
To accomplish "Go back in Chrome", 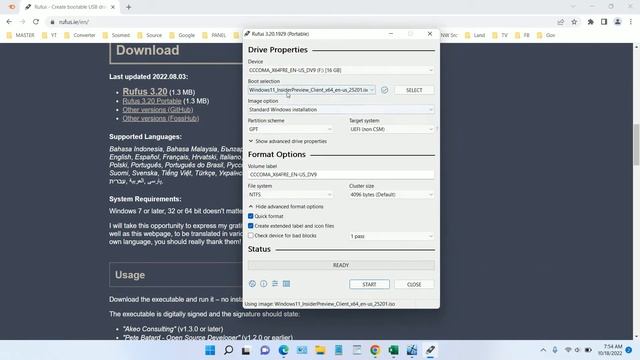I will click(9, 22).
